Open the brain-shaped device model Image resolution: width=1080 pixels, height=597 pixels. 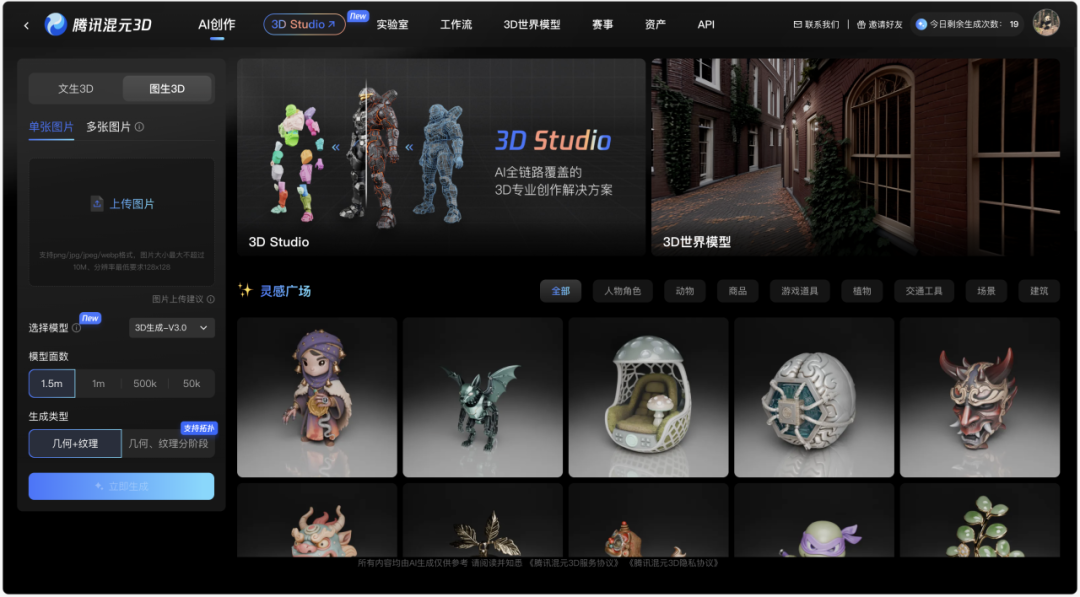(x=814, y=397)
